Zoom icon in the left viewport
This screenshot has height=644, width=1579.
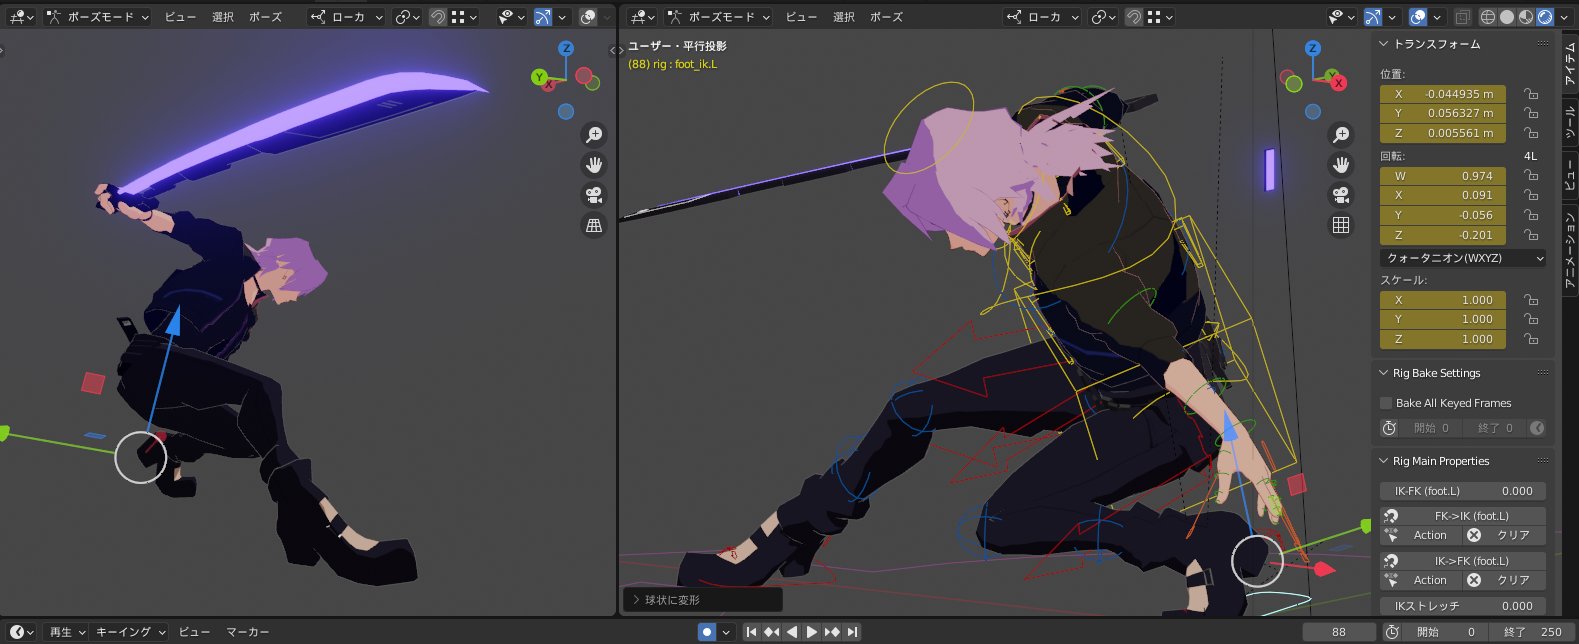tap(594, 134)
